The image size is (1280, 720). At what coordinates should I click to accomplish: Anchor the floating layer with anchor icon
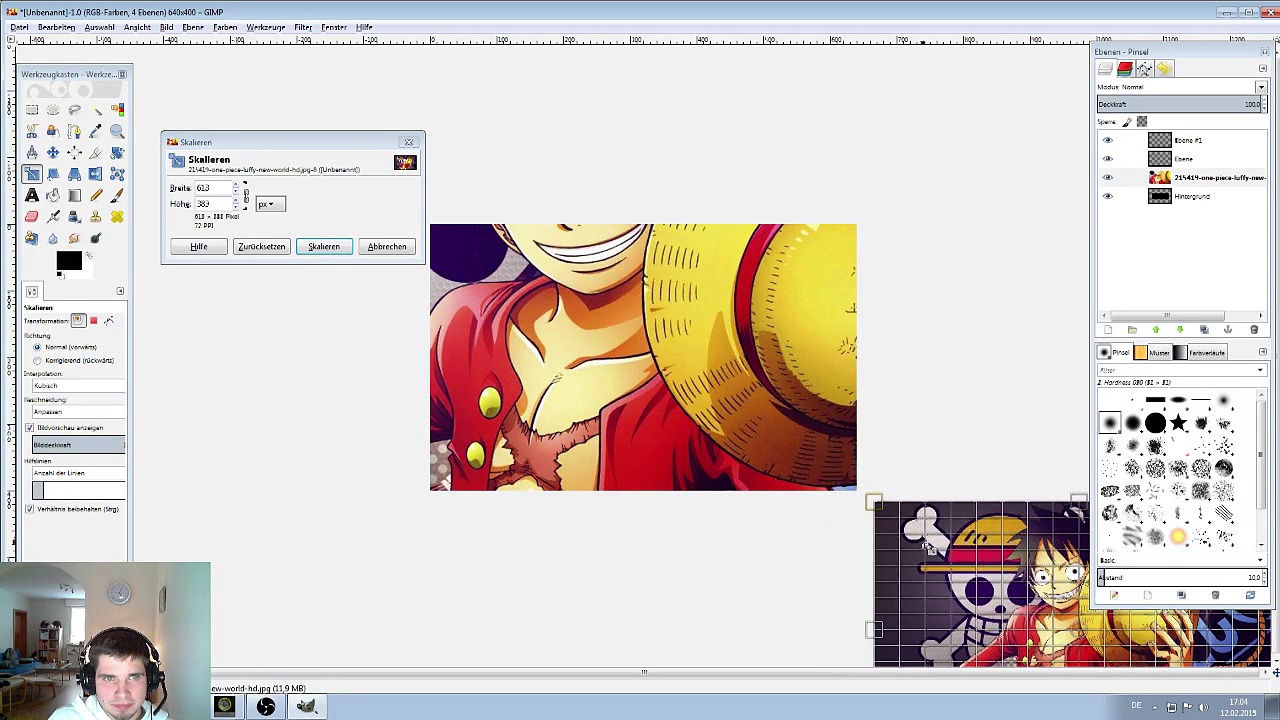(x=1228, y=330)
